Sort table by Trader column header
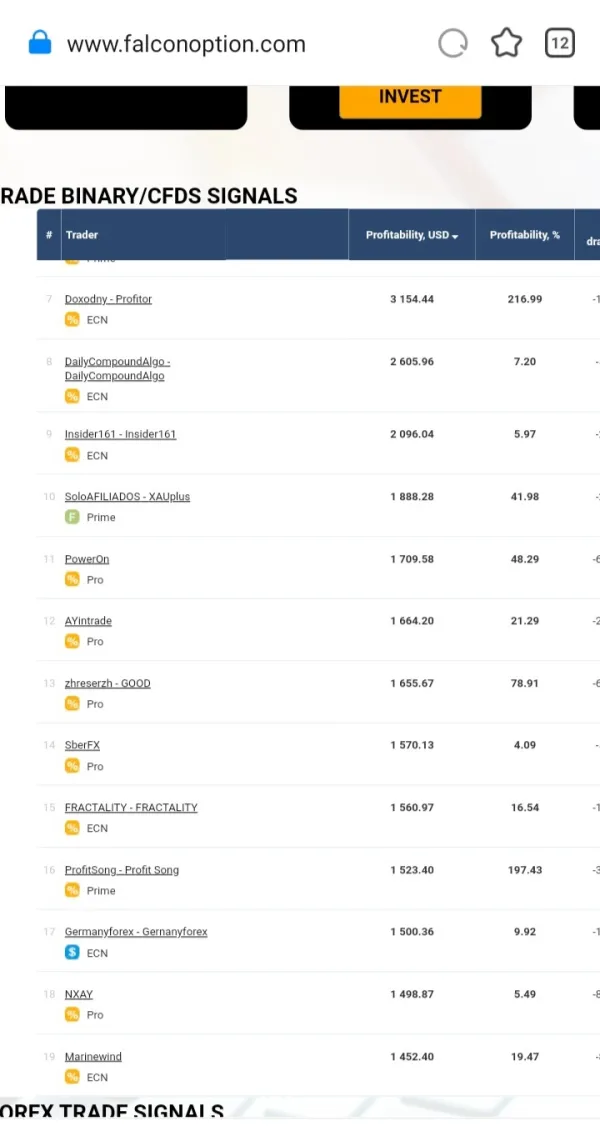The image size is (600, 1131). coord(82,235)
